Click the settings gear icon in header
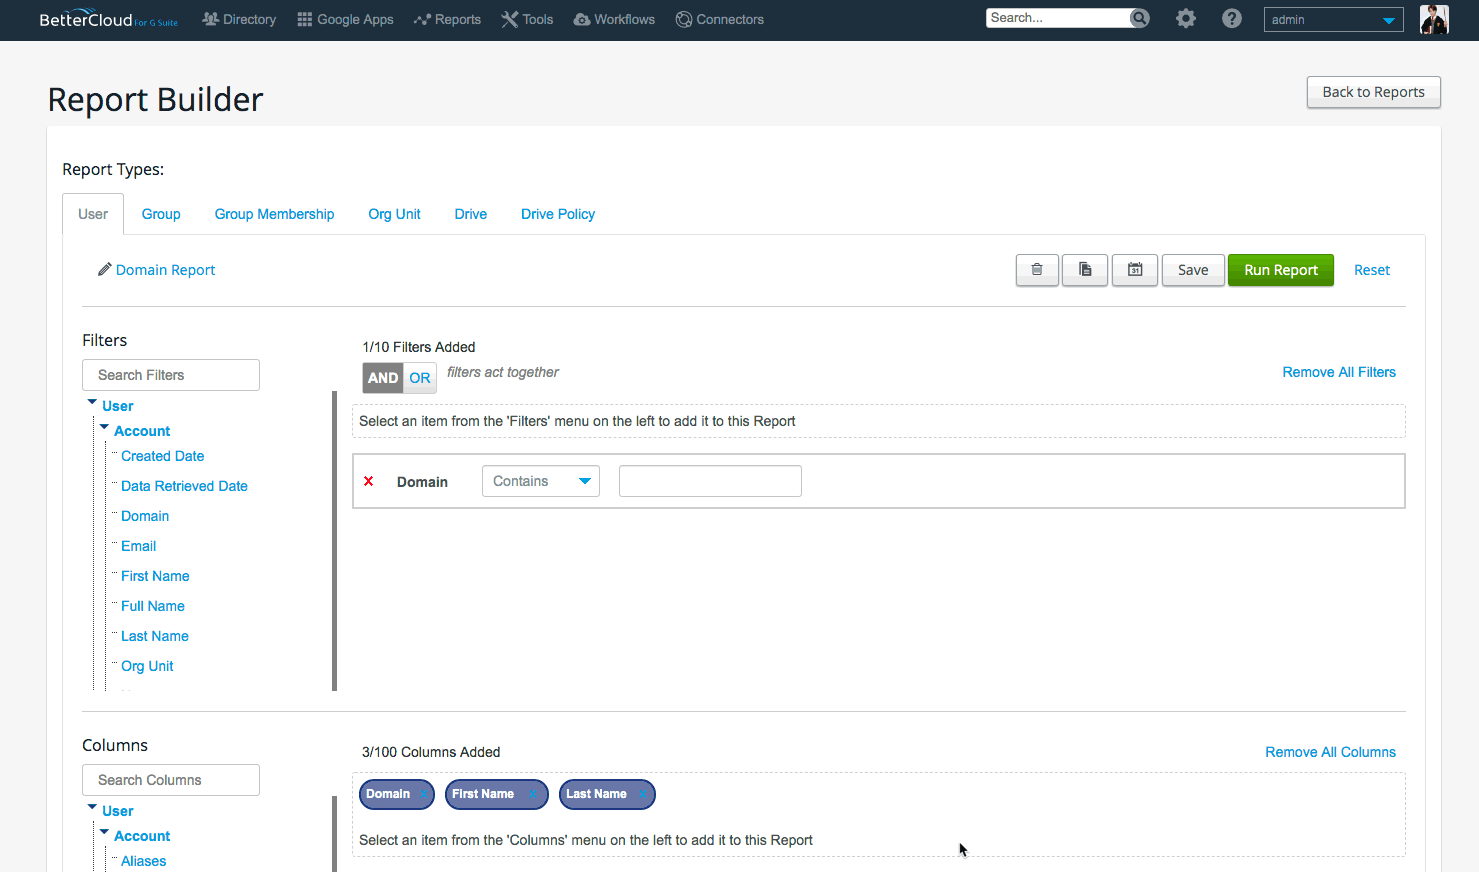This screenshot has width=1479, height=872. (x=1185, y=19)
